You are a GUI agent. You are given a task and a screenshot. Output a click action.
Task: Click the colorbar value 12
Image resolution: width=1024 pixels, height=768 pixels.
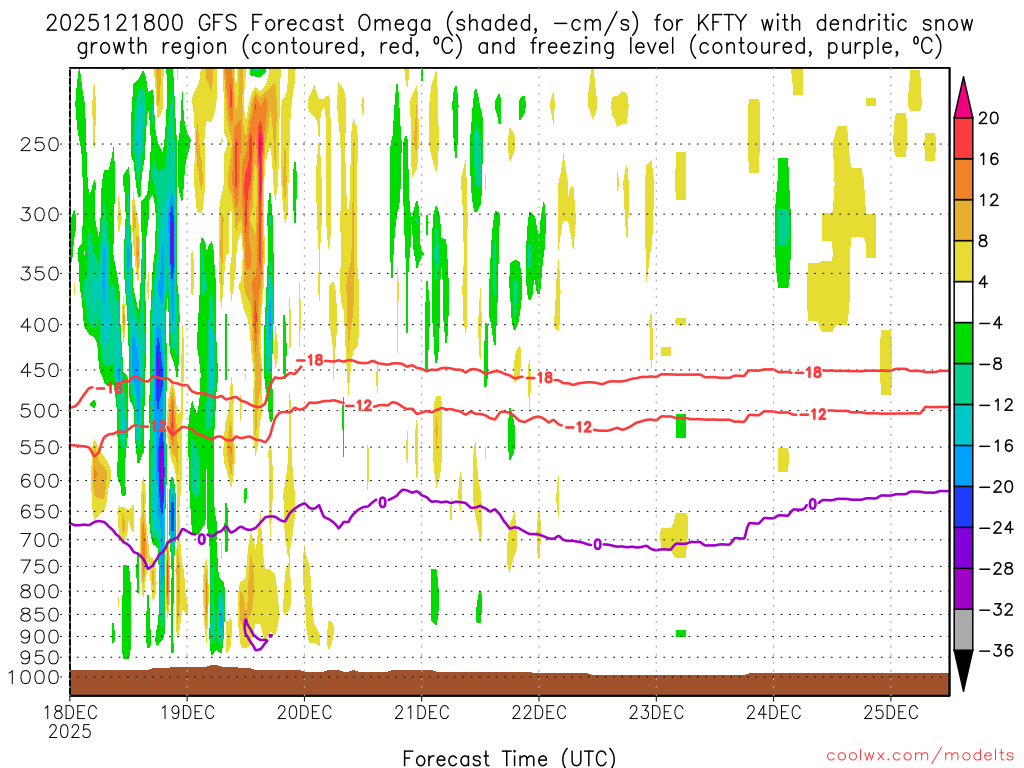coord(989,200)
